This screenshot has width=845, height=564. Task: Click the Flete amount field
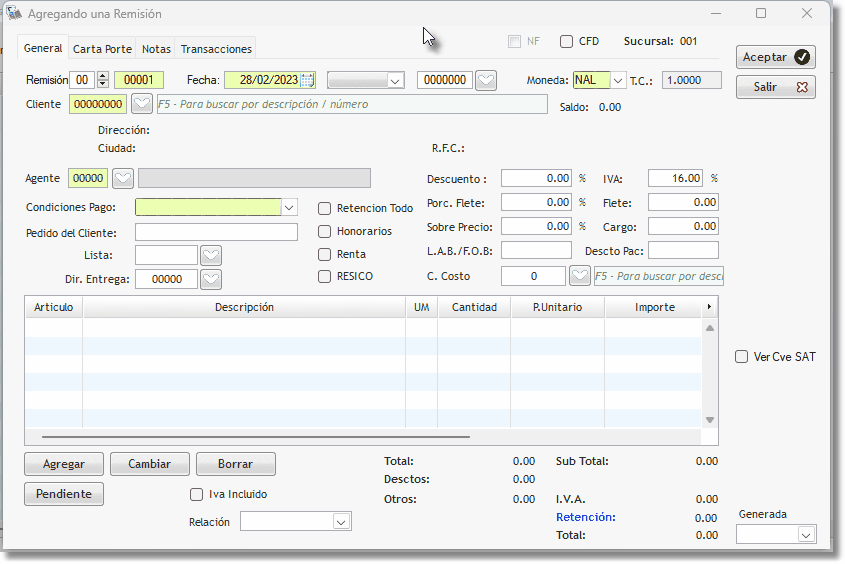[683, 203]
